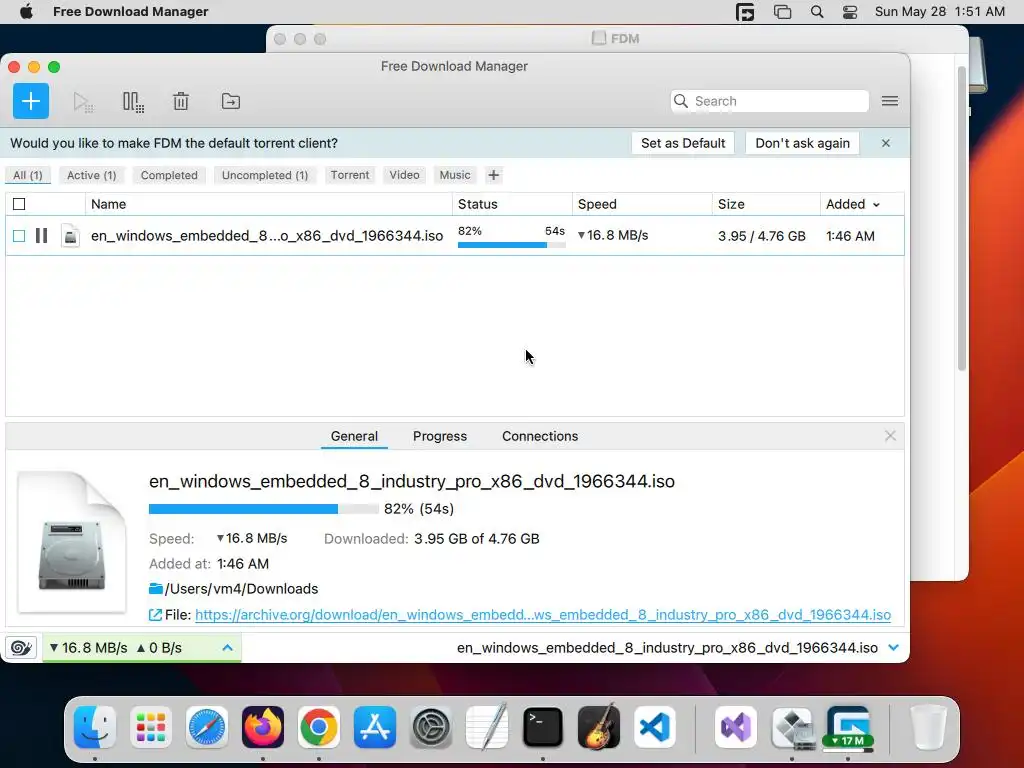Sort by the Name column header
1024x768 pixels.
click(268, 204)
